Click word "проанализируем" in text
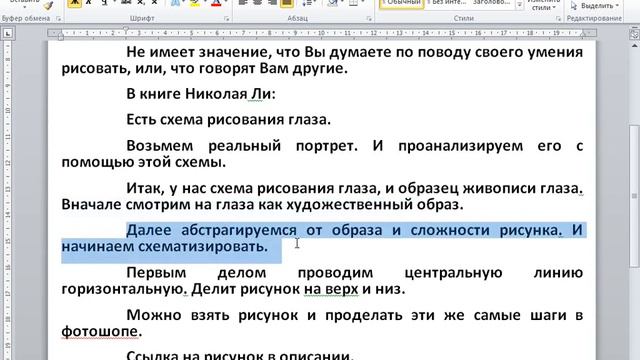The width and height of the screenshot is (640, 360). (460, 146)
